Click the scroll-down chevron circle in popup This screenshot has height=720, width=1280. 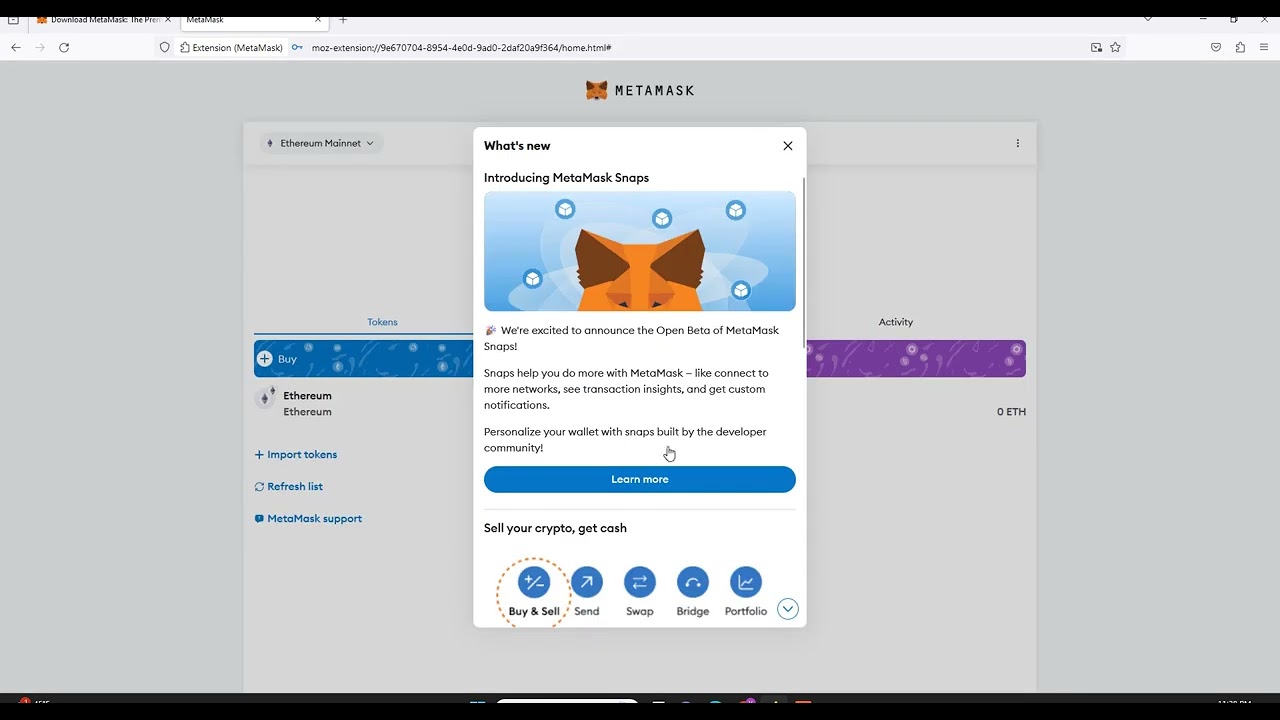pyautogui.click(x=788, y=609)
